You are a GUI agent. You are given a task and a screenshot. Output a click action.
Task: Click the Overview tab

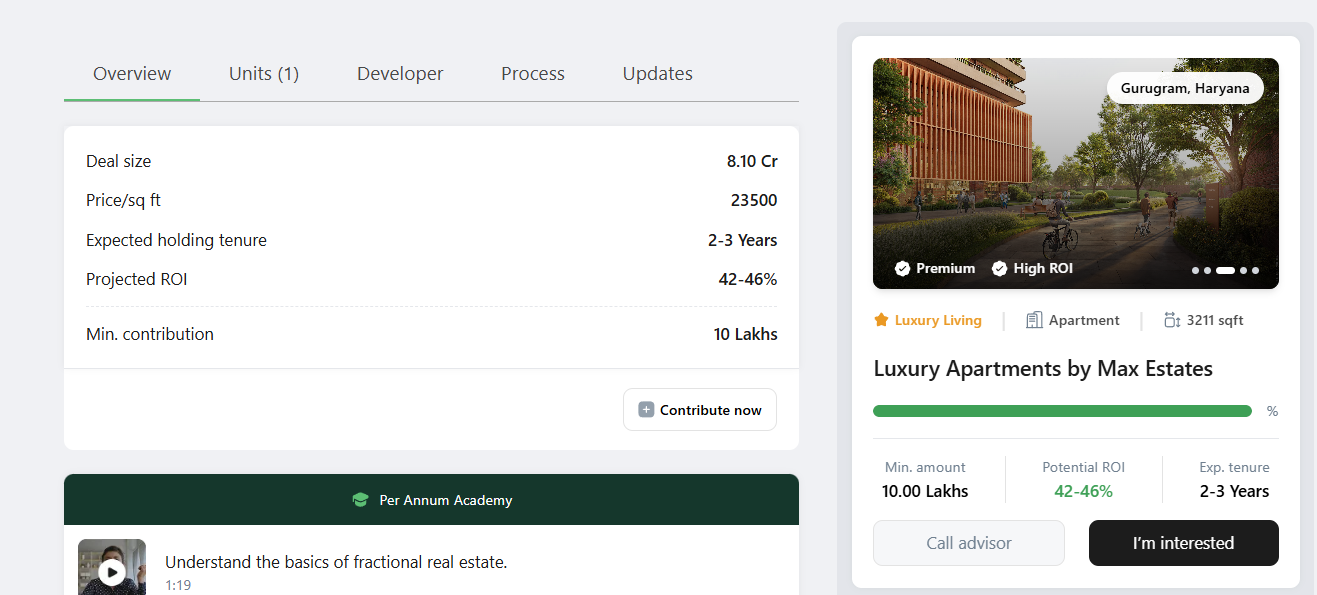point(132,74)
